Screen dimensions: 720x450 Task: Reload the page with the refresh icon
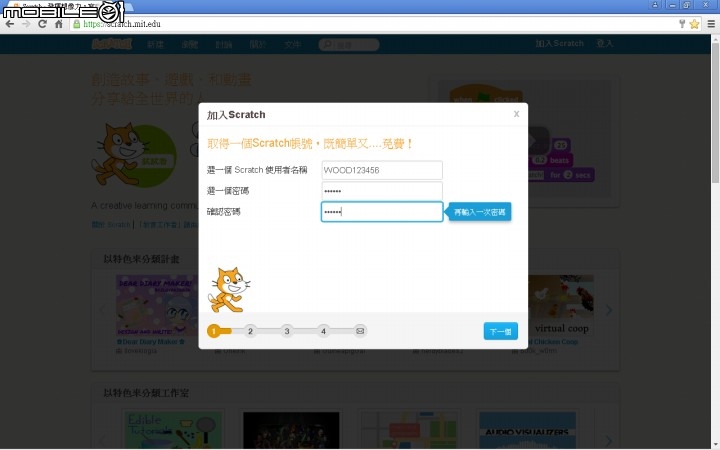pyautogui.click(x=42, y=24)
